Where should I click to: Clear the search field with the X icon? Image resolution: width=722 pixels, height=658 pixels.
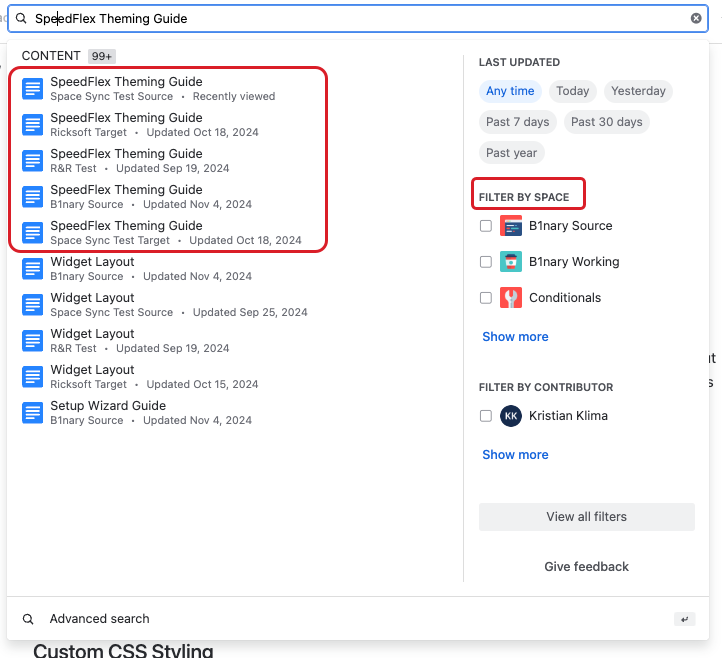[x=696, y=18]
